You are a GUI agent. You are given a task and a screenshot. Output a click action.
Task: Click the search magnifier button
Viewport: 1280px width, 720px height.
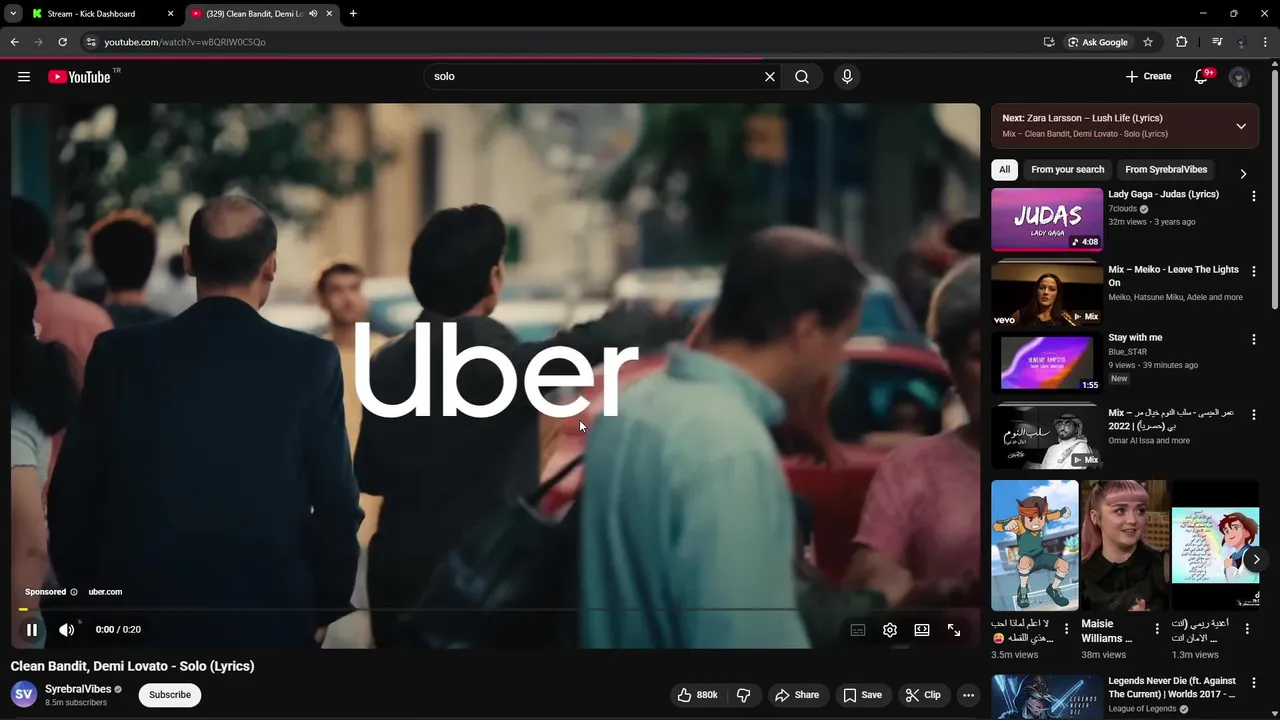pos(802,77)
